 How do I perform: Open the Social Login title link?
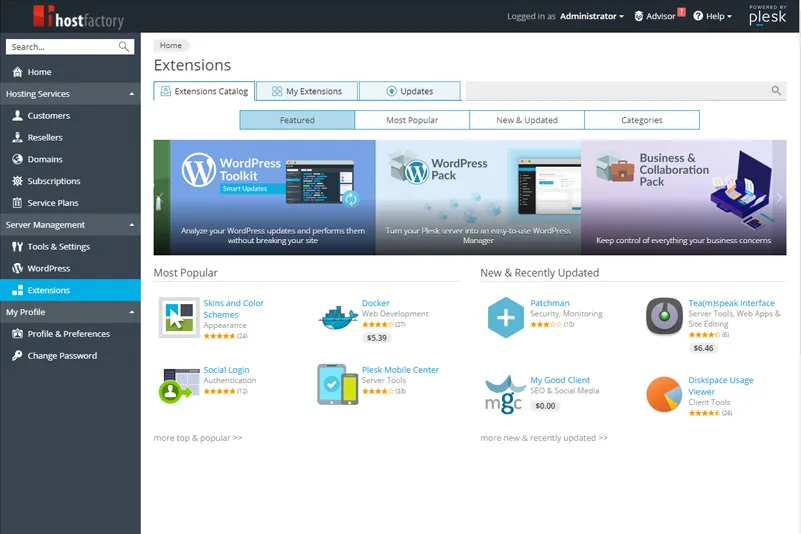226,370
